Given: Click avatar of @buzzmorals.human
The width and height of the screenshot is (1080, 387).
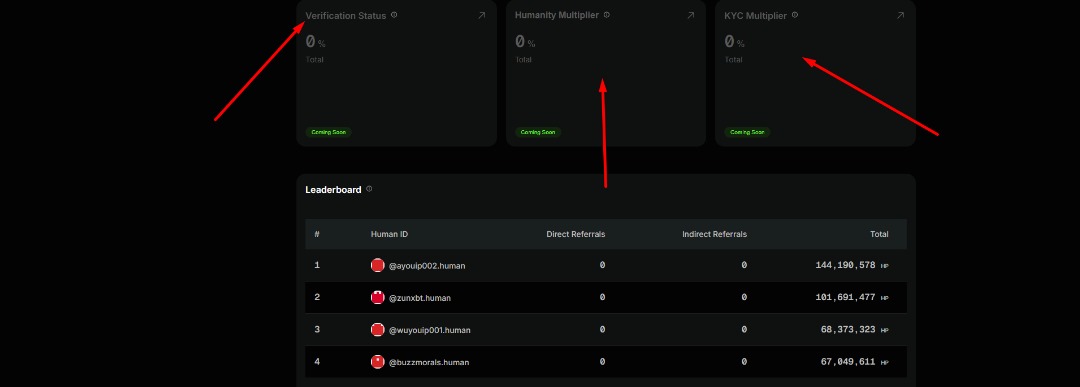Looking at the screenshot, I should click(377, 362).
